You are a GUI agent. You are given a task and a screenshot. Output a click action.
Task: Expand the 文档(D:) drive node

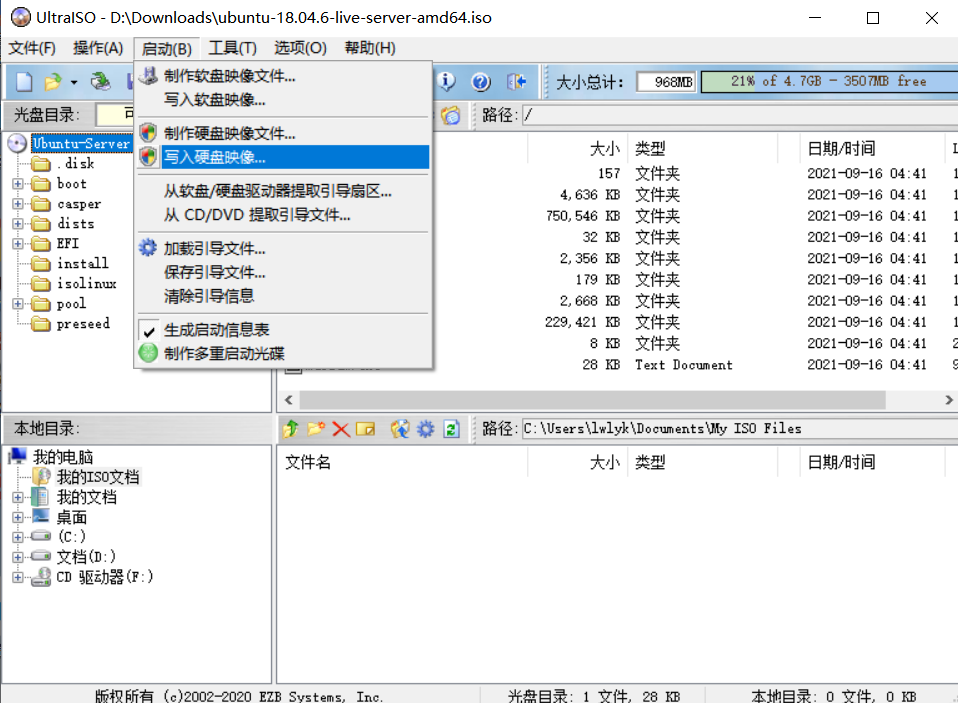click(18, 557)
